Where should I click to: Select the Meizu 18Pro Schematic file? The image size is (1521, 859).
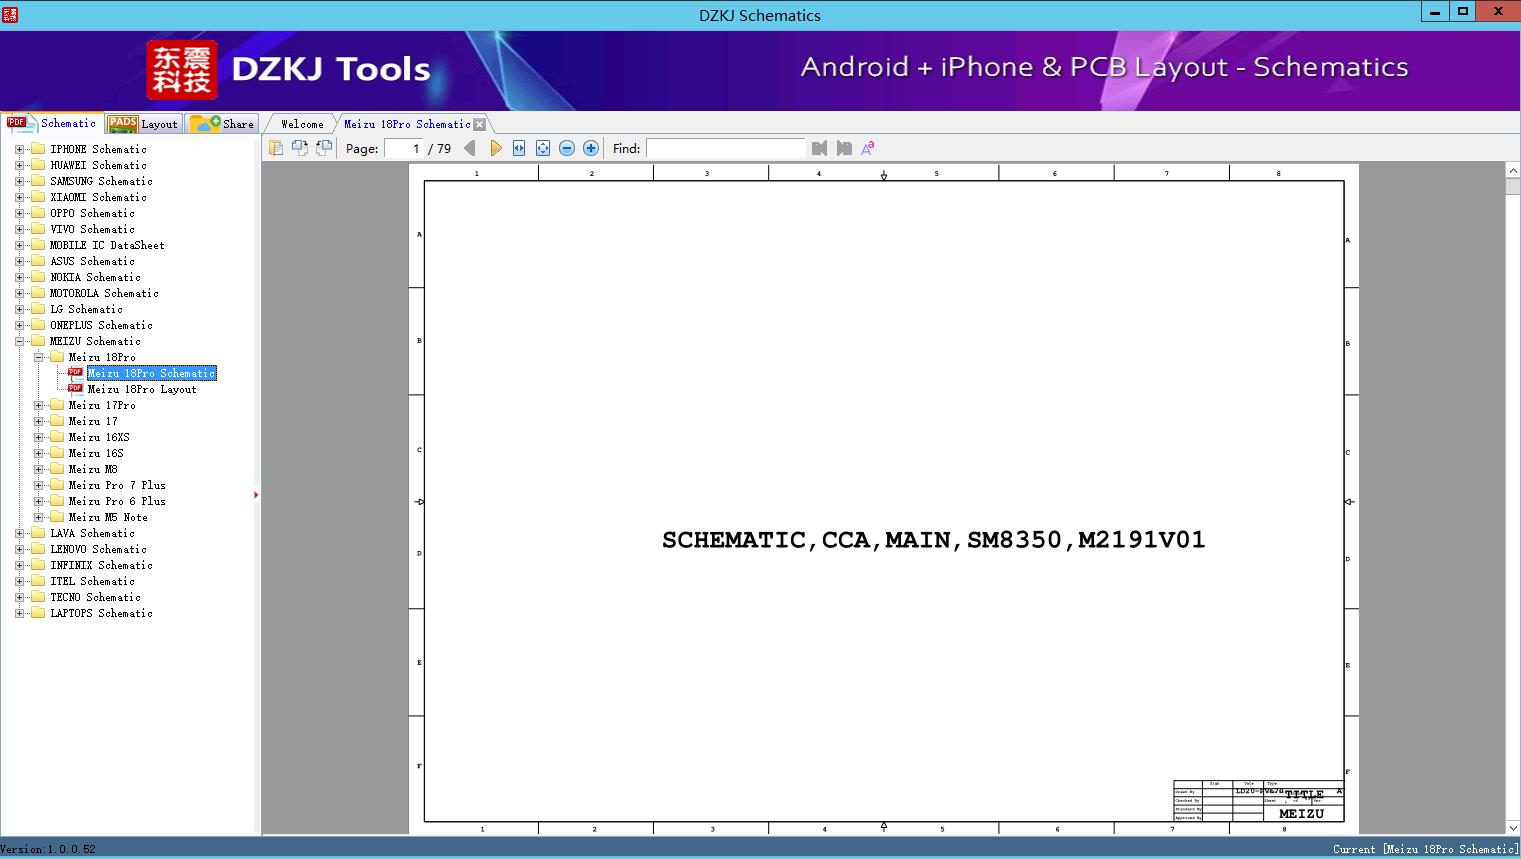[x=151, y=373]
